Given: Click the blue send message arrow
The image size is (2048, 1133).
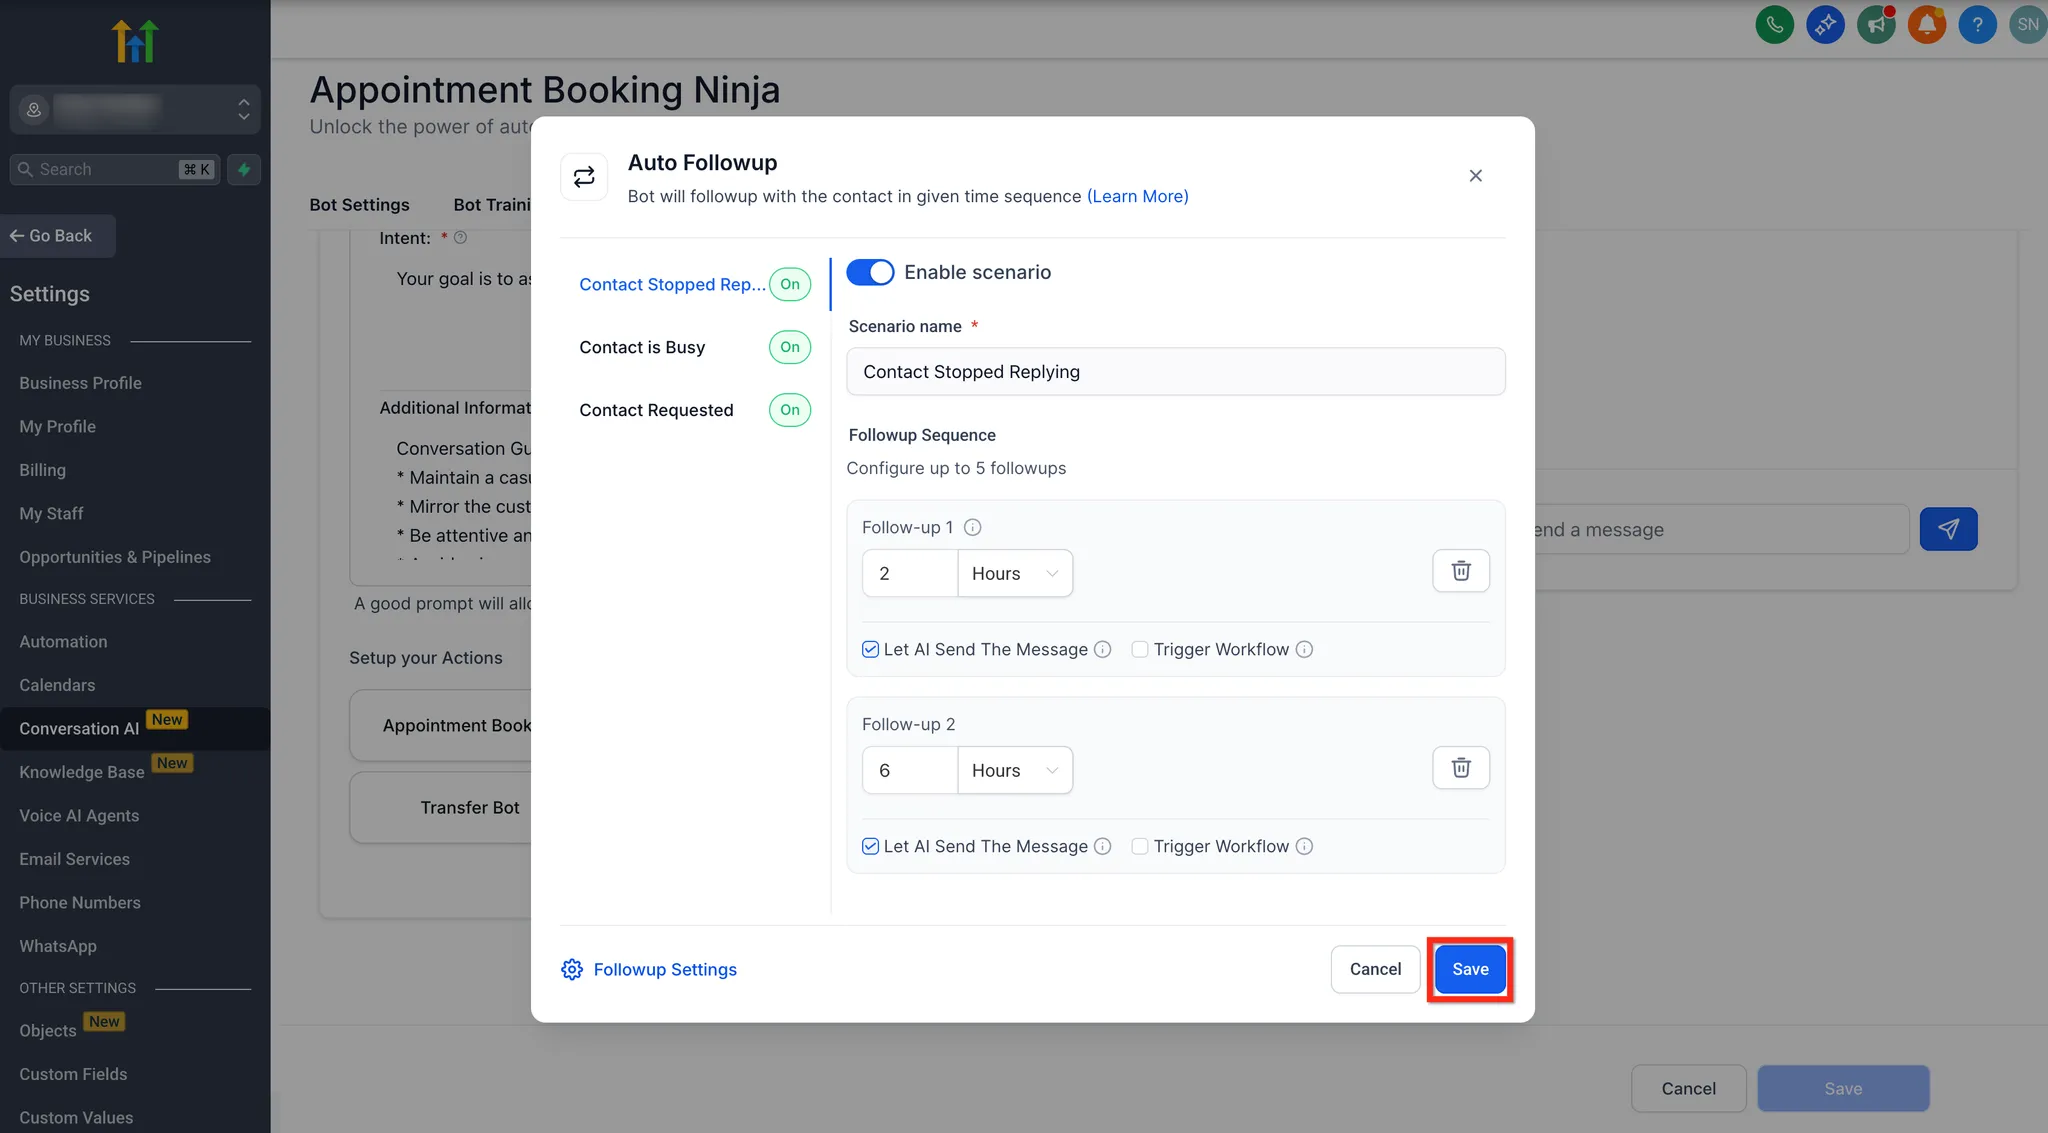Looking at the screenshot, I should click(x=1948, y=529).
